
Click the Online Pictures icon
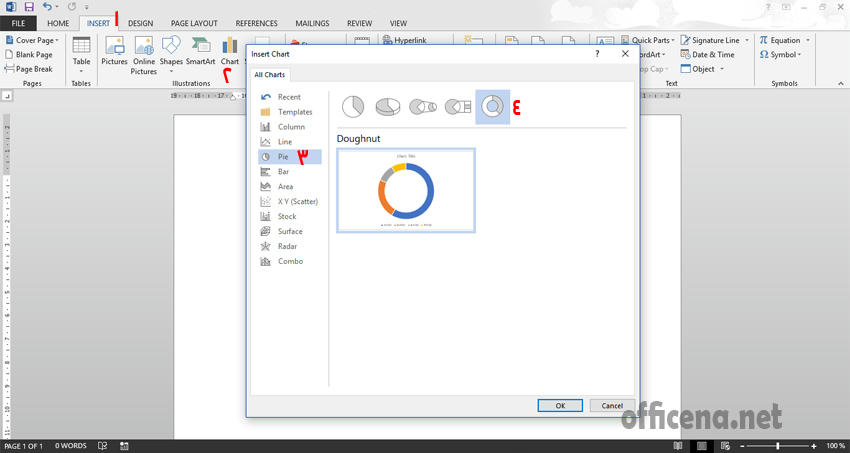coord(144,55)
